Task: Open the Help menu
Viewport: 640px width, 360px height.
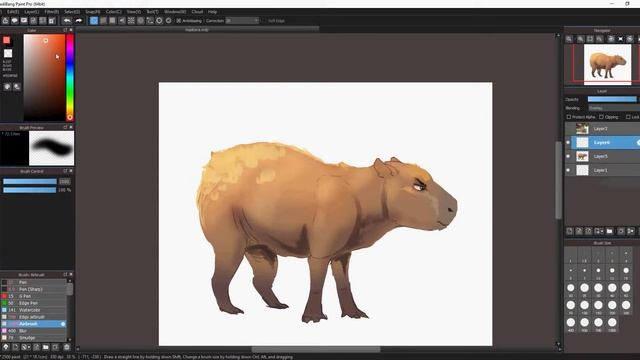Action: point(212,12)
